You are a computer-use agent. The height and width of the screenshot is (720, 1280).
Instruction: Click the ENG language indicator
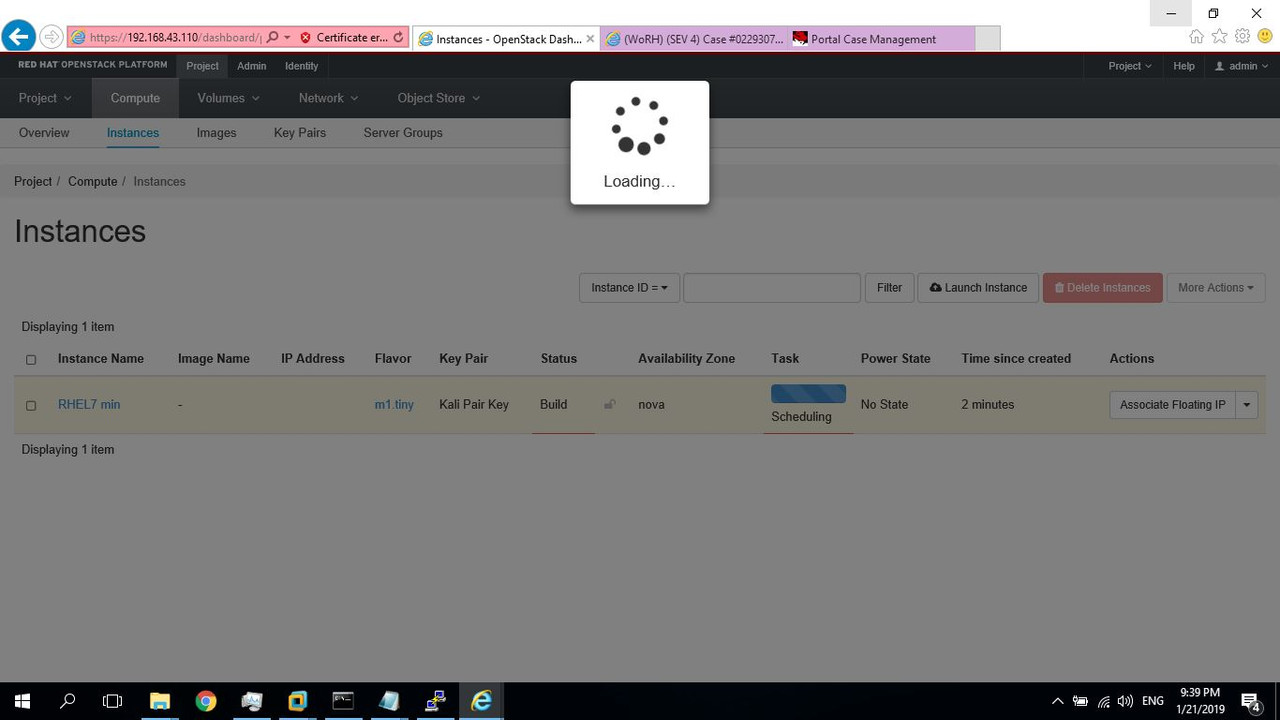pyautogui.click(x=1153, y=701)
